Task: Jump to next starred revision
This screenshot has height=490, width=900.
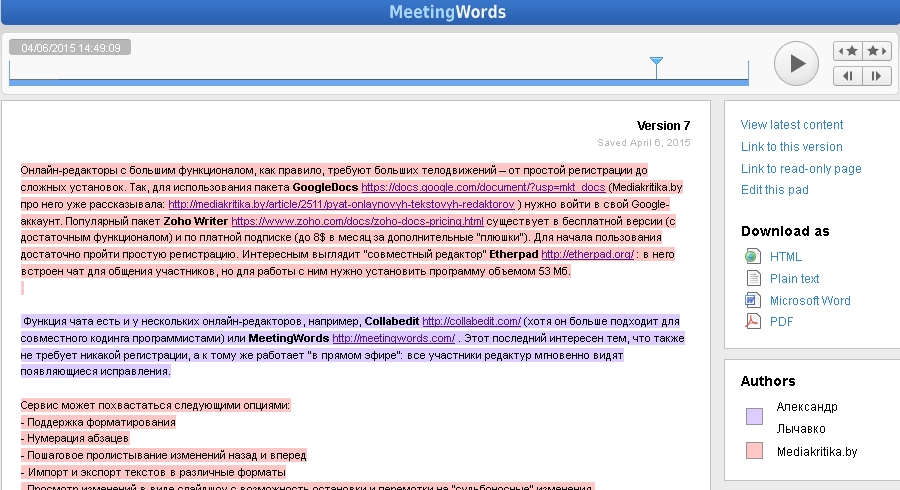Action: pos(876,51)
